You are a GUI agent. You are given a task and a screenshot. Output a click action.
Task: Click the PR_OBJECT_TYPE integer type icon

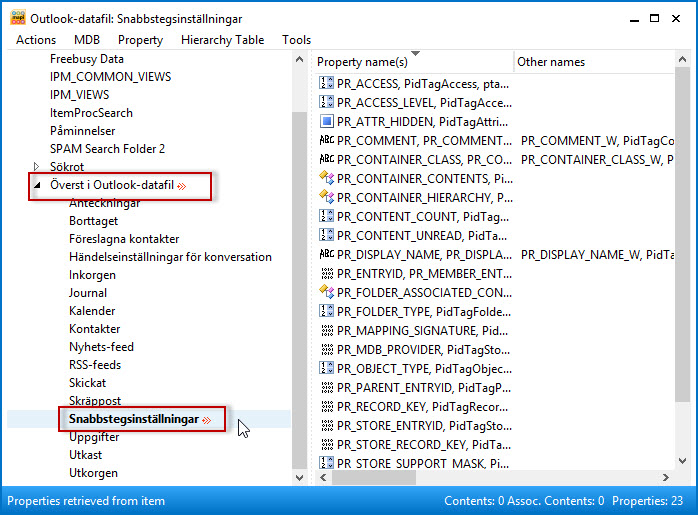click(326, 368)
